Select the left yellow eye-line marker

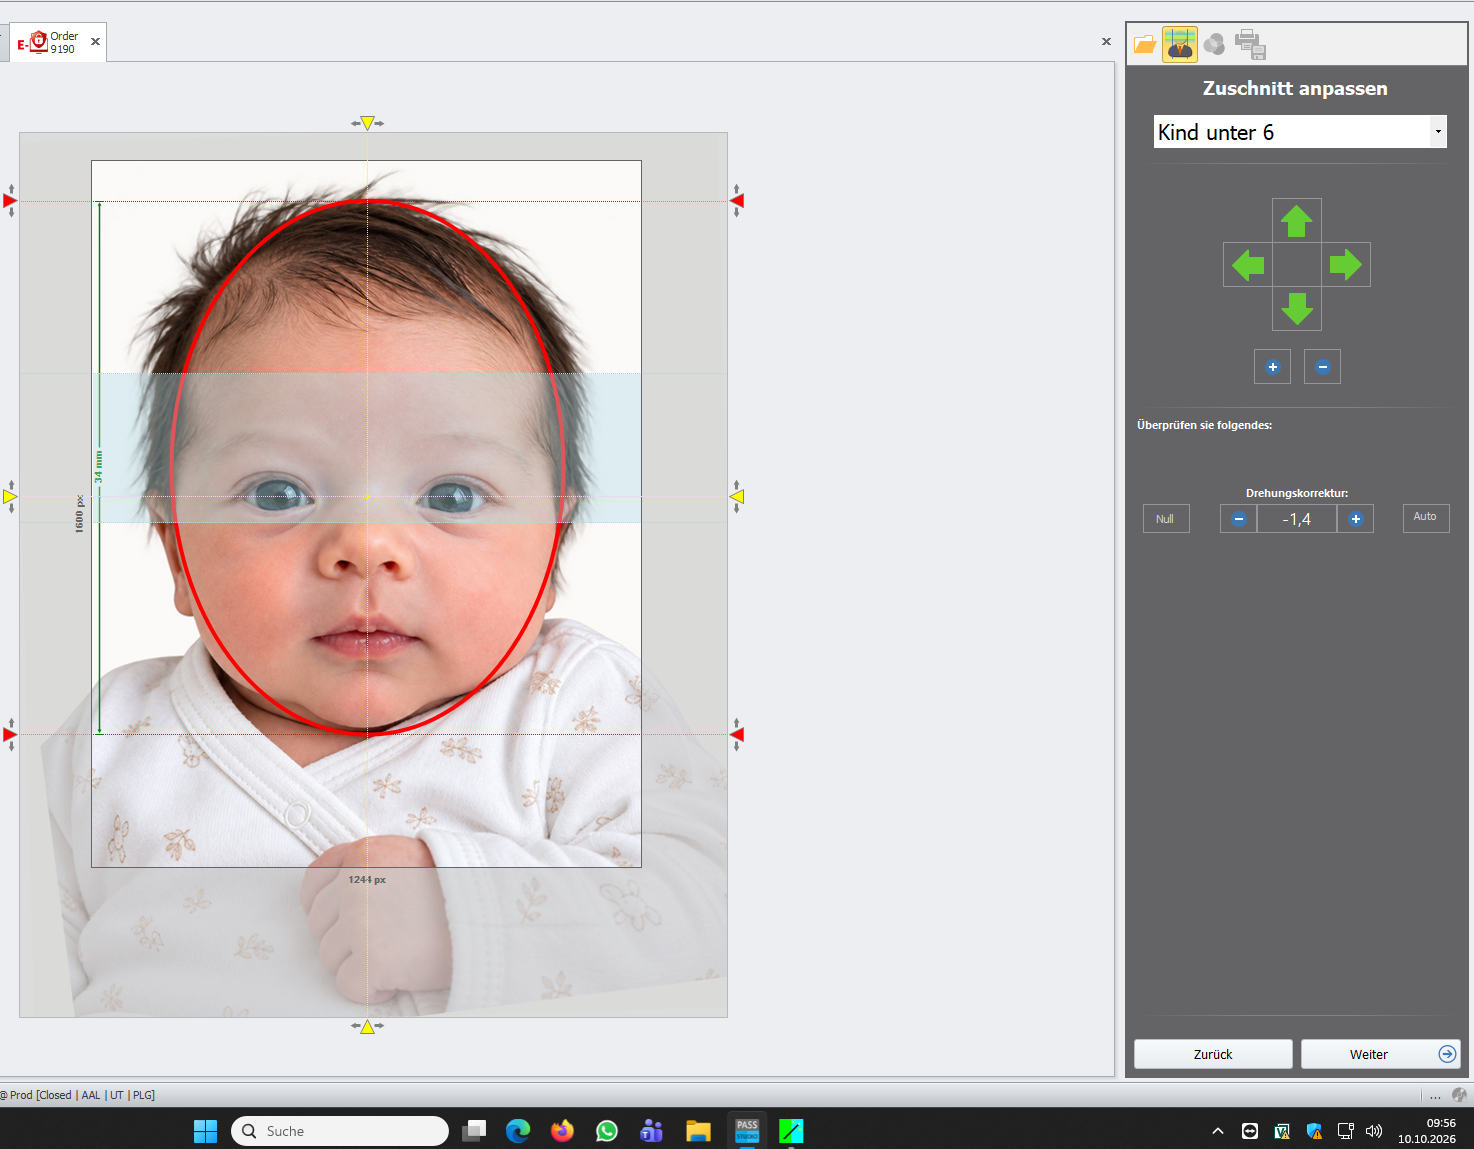click(x=10, y=496)
